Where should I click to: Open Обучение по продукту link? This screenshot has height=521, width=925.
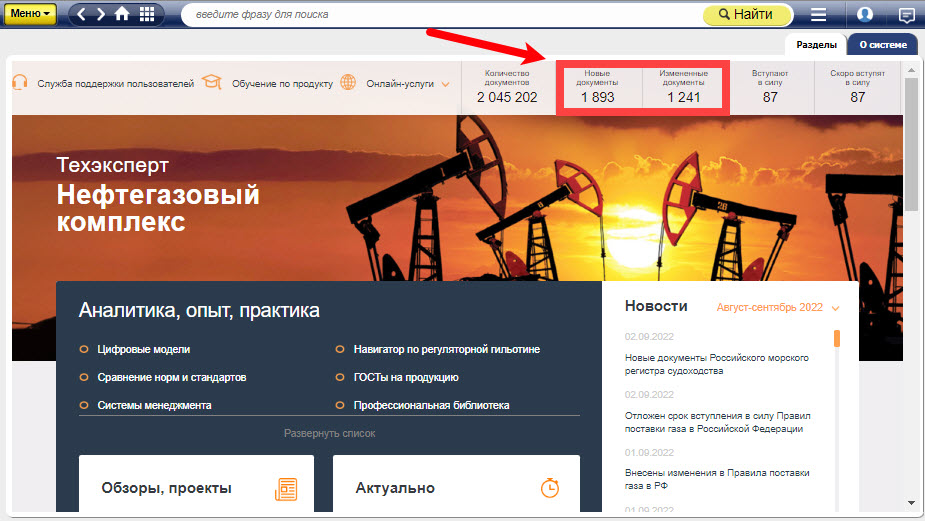tap(282, 84)
